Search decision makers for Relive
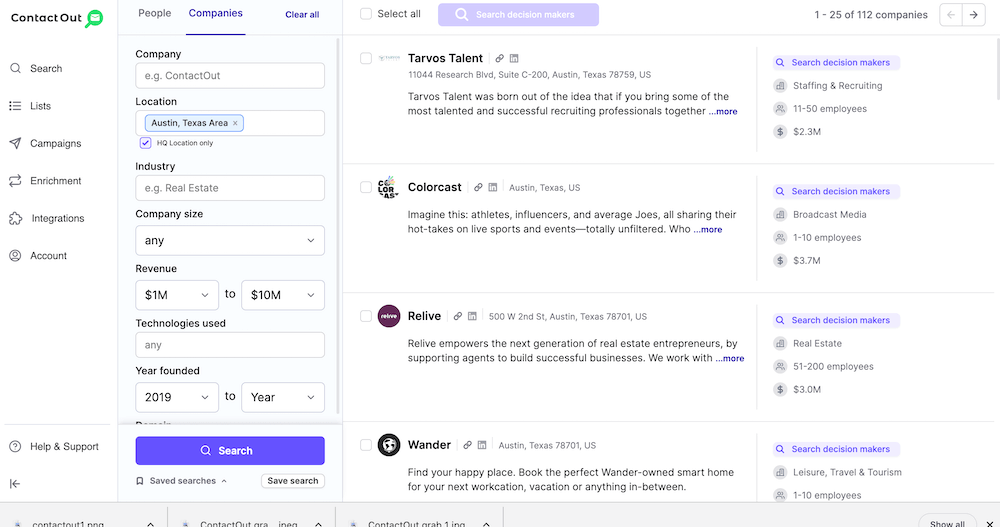 (836, 320)
